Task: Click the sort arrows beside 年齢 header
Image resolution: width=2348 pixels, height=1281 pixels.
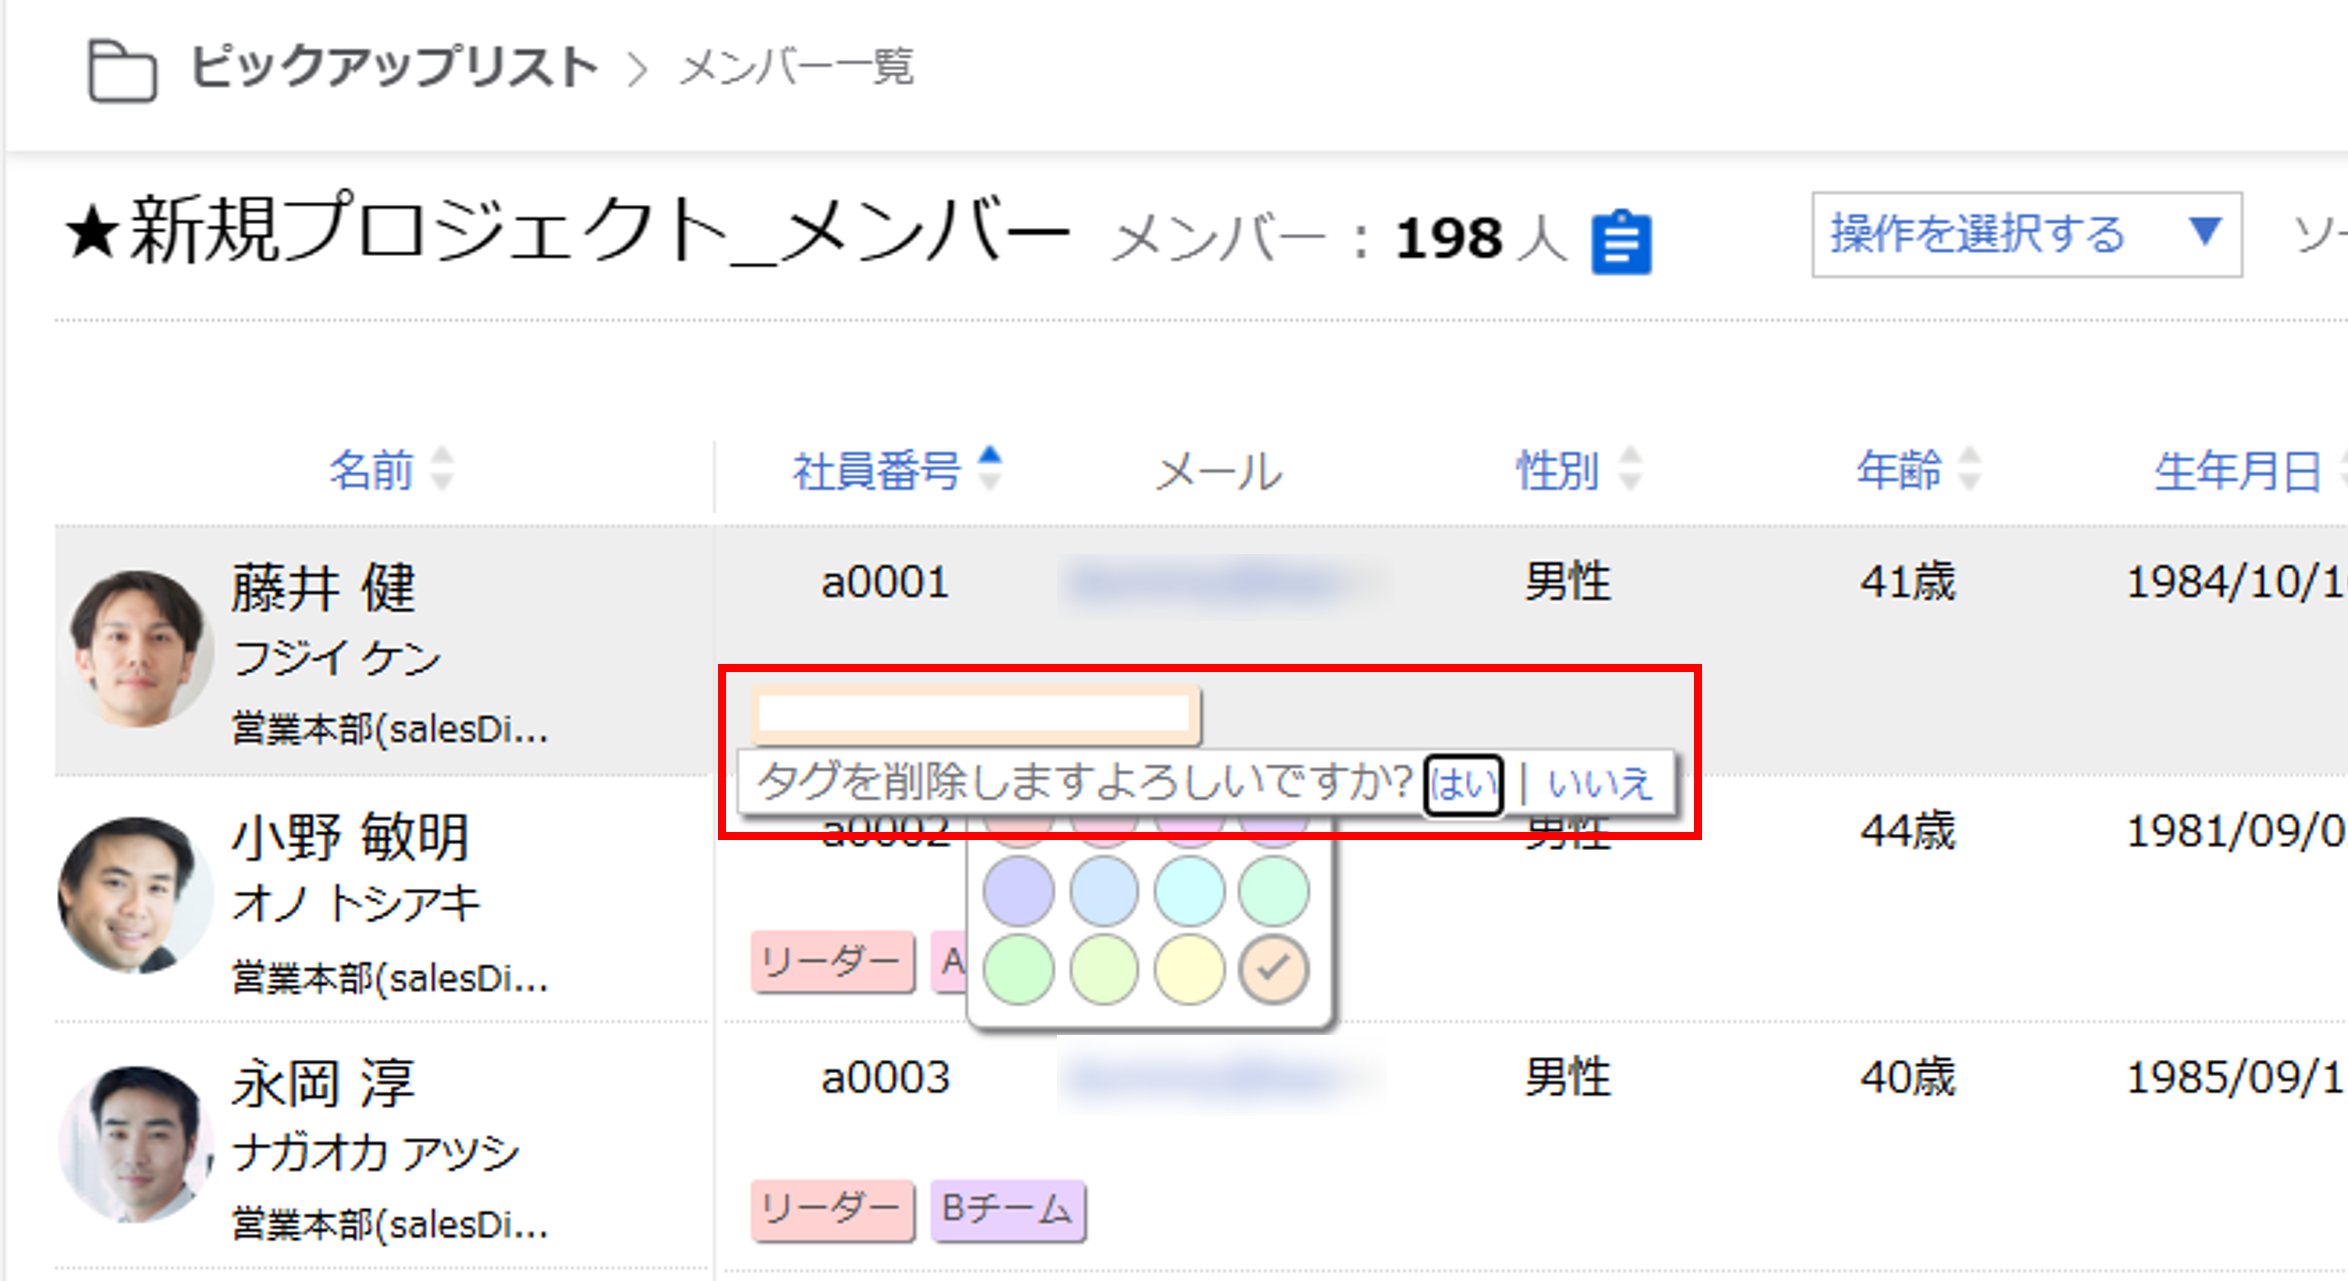Action: point(1969,469)
